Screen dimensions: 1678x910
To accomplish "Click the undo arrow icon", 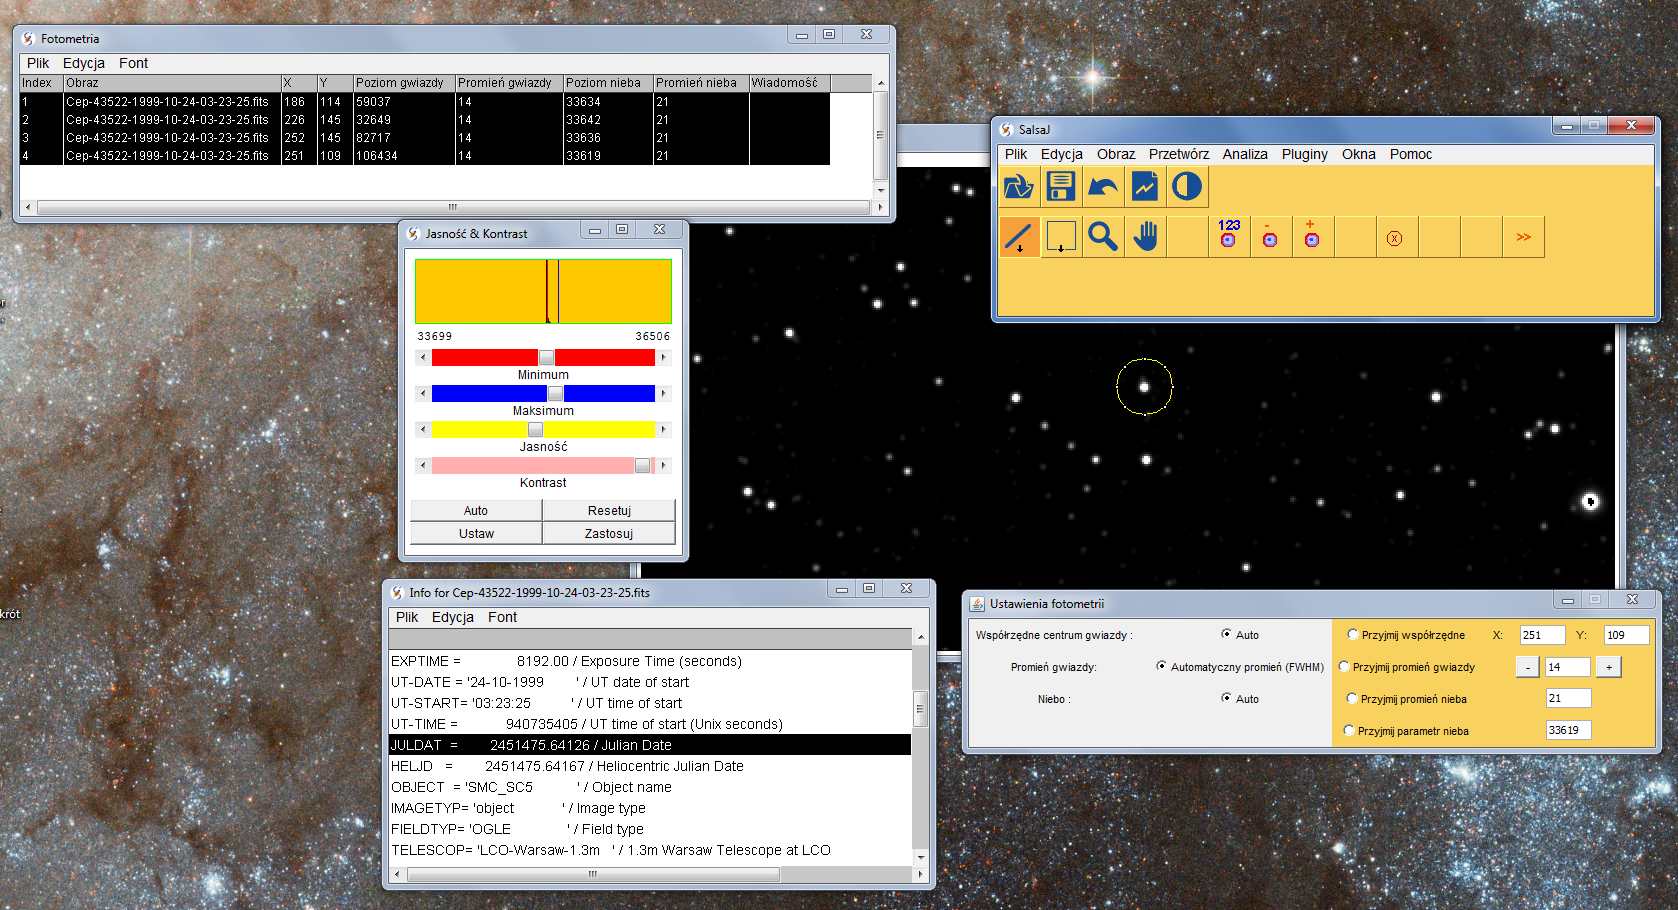I will click(x=1102, y=187).
